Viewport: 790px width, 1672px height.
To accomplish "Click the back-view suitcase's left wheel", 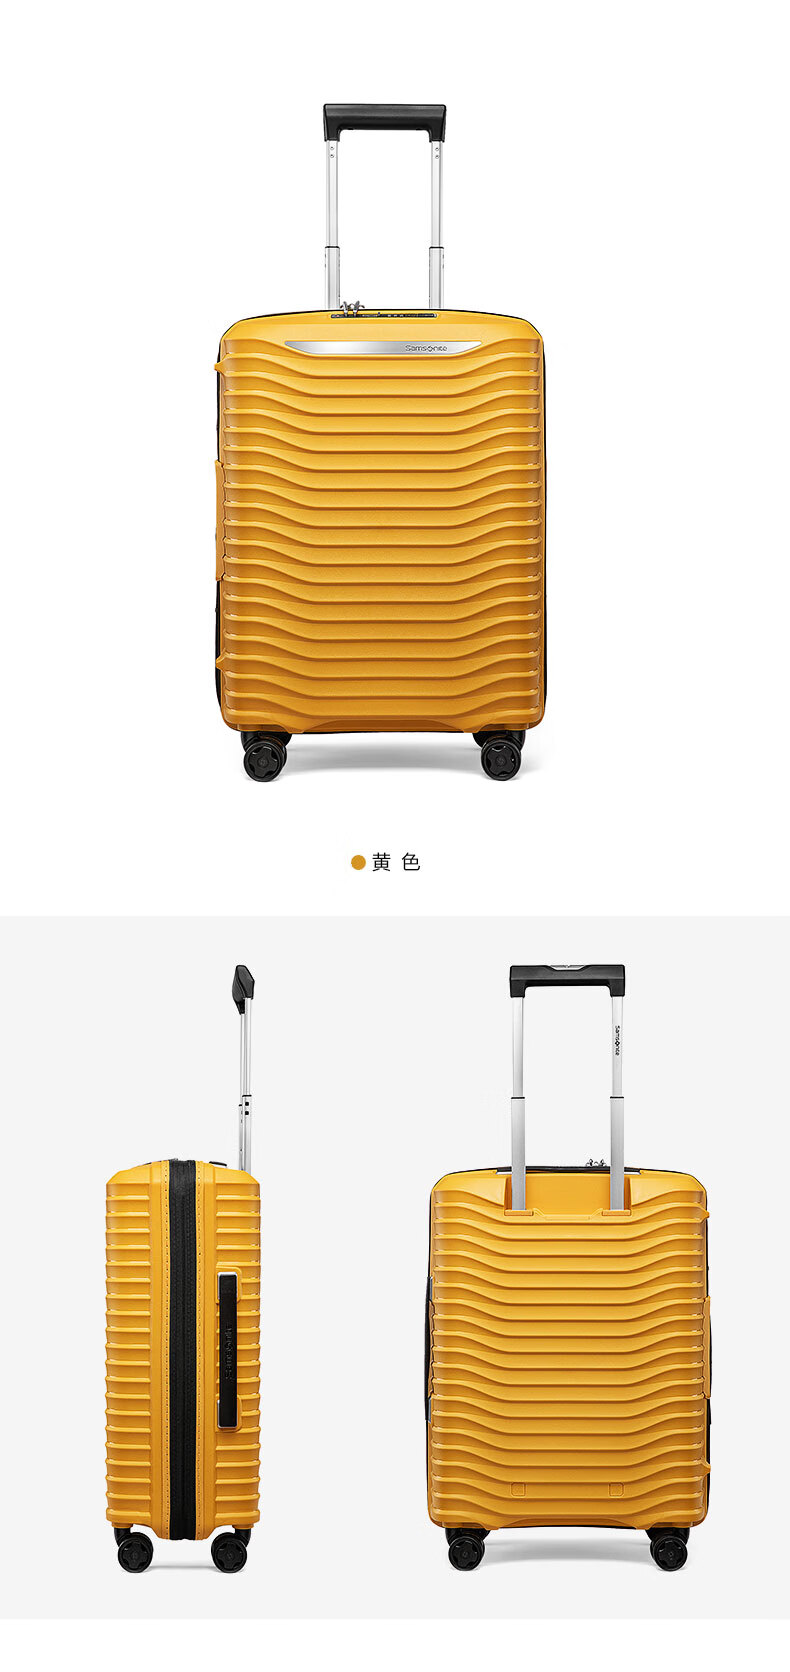I will (x=466, y=1548).
